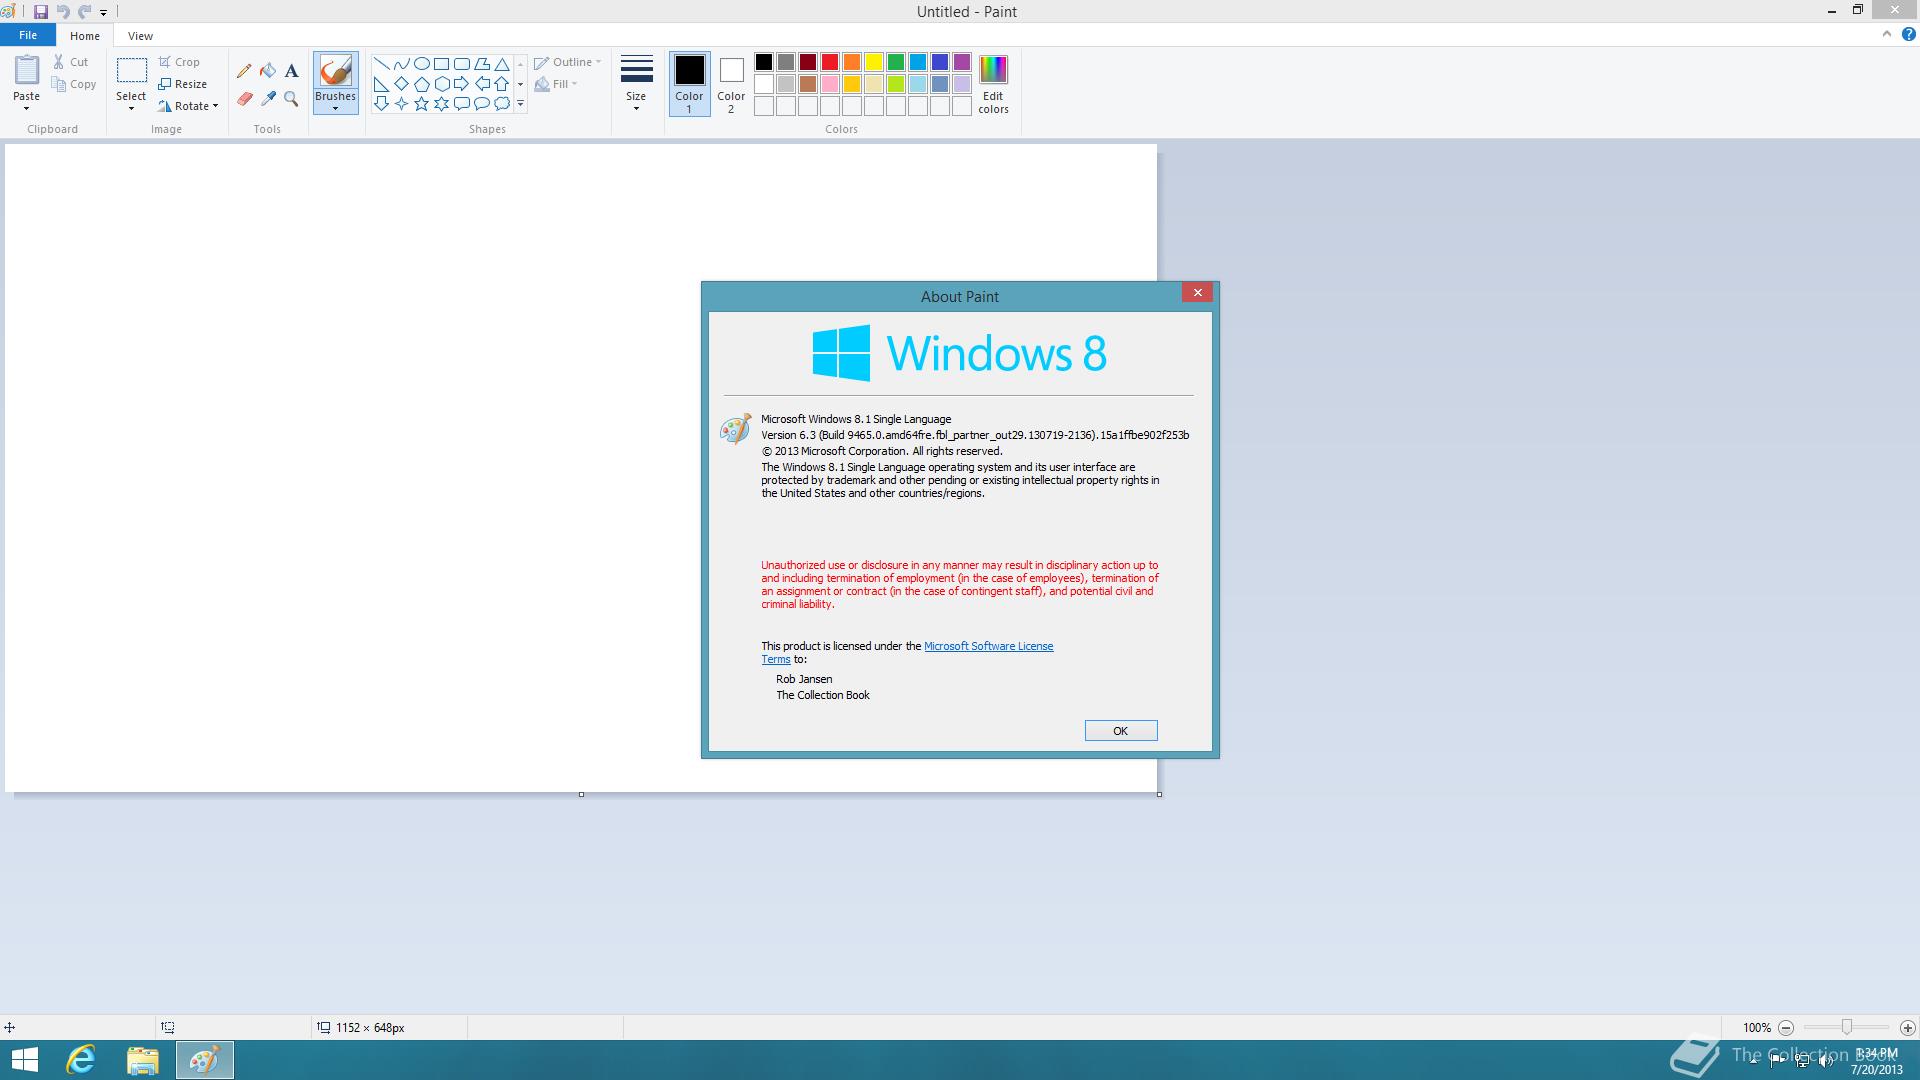Image resolution: width=1920 pixels, height=1080 pixels.
Task: Click the Redo arrow in quick access toolbar
Action: pyautogui.click(x=84, y=12)
